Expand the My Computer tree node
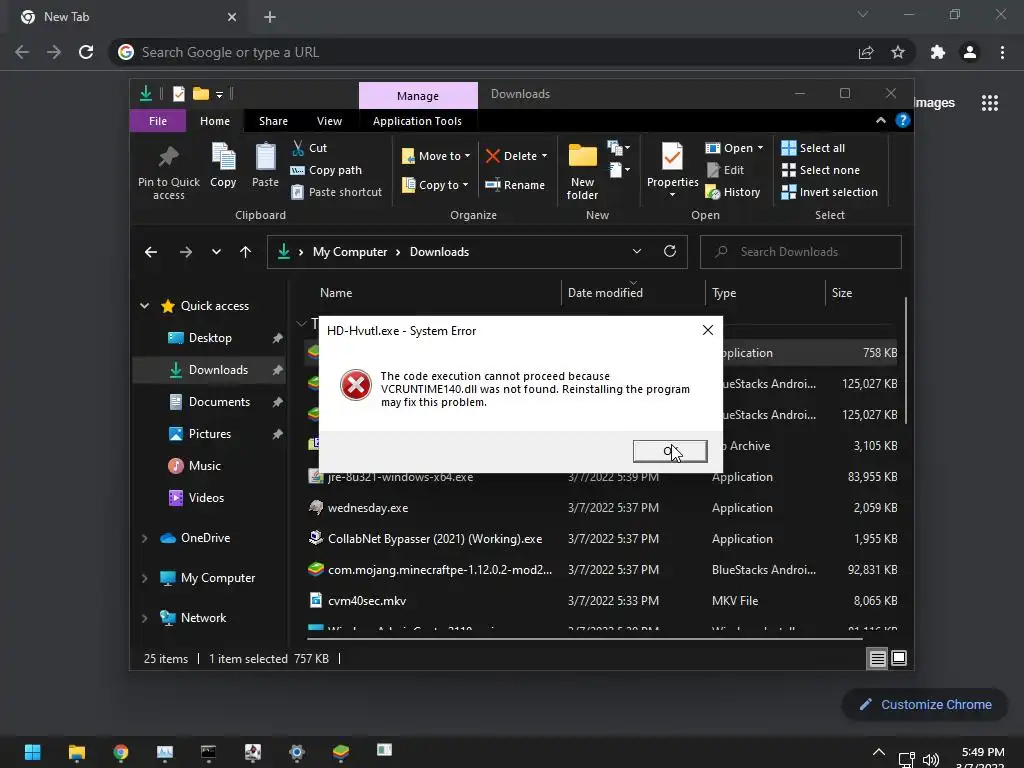Screen dimensions: 1024x768 pyautogui.click(x=144, y=578)
